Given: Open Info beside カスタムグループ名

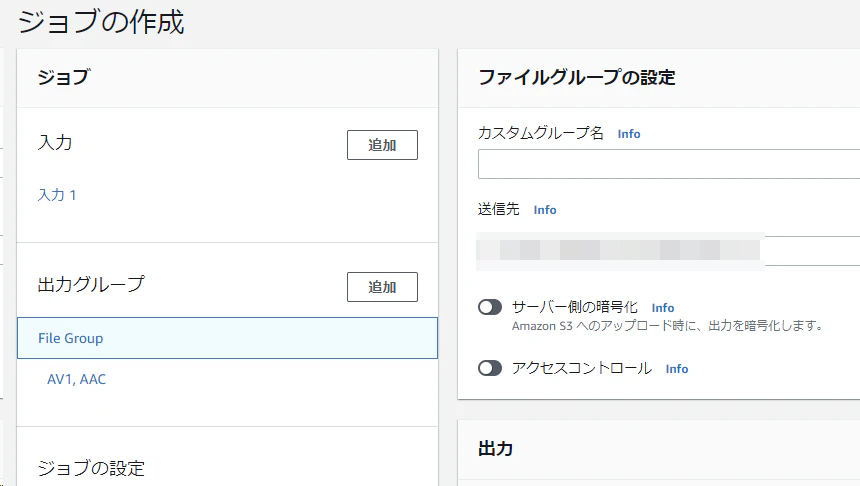Looking at the screenshot, I should pos(629,134).
